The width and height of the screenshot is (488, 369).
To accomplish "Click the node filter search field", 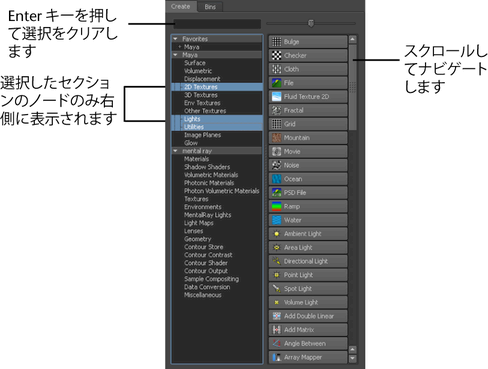I will (217, 24).
